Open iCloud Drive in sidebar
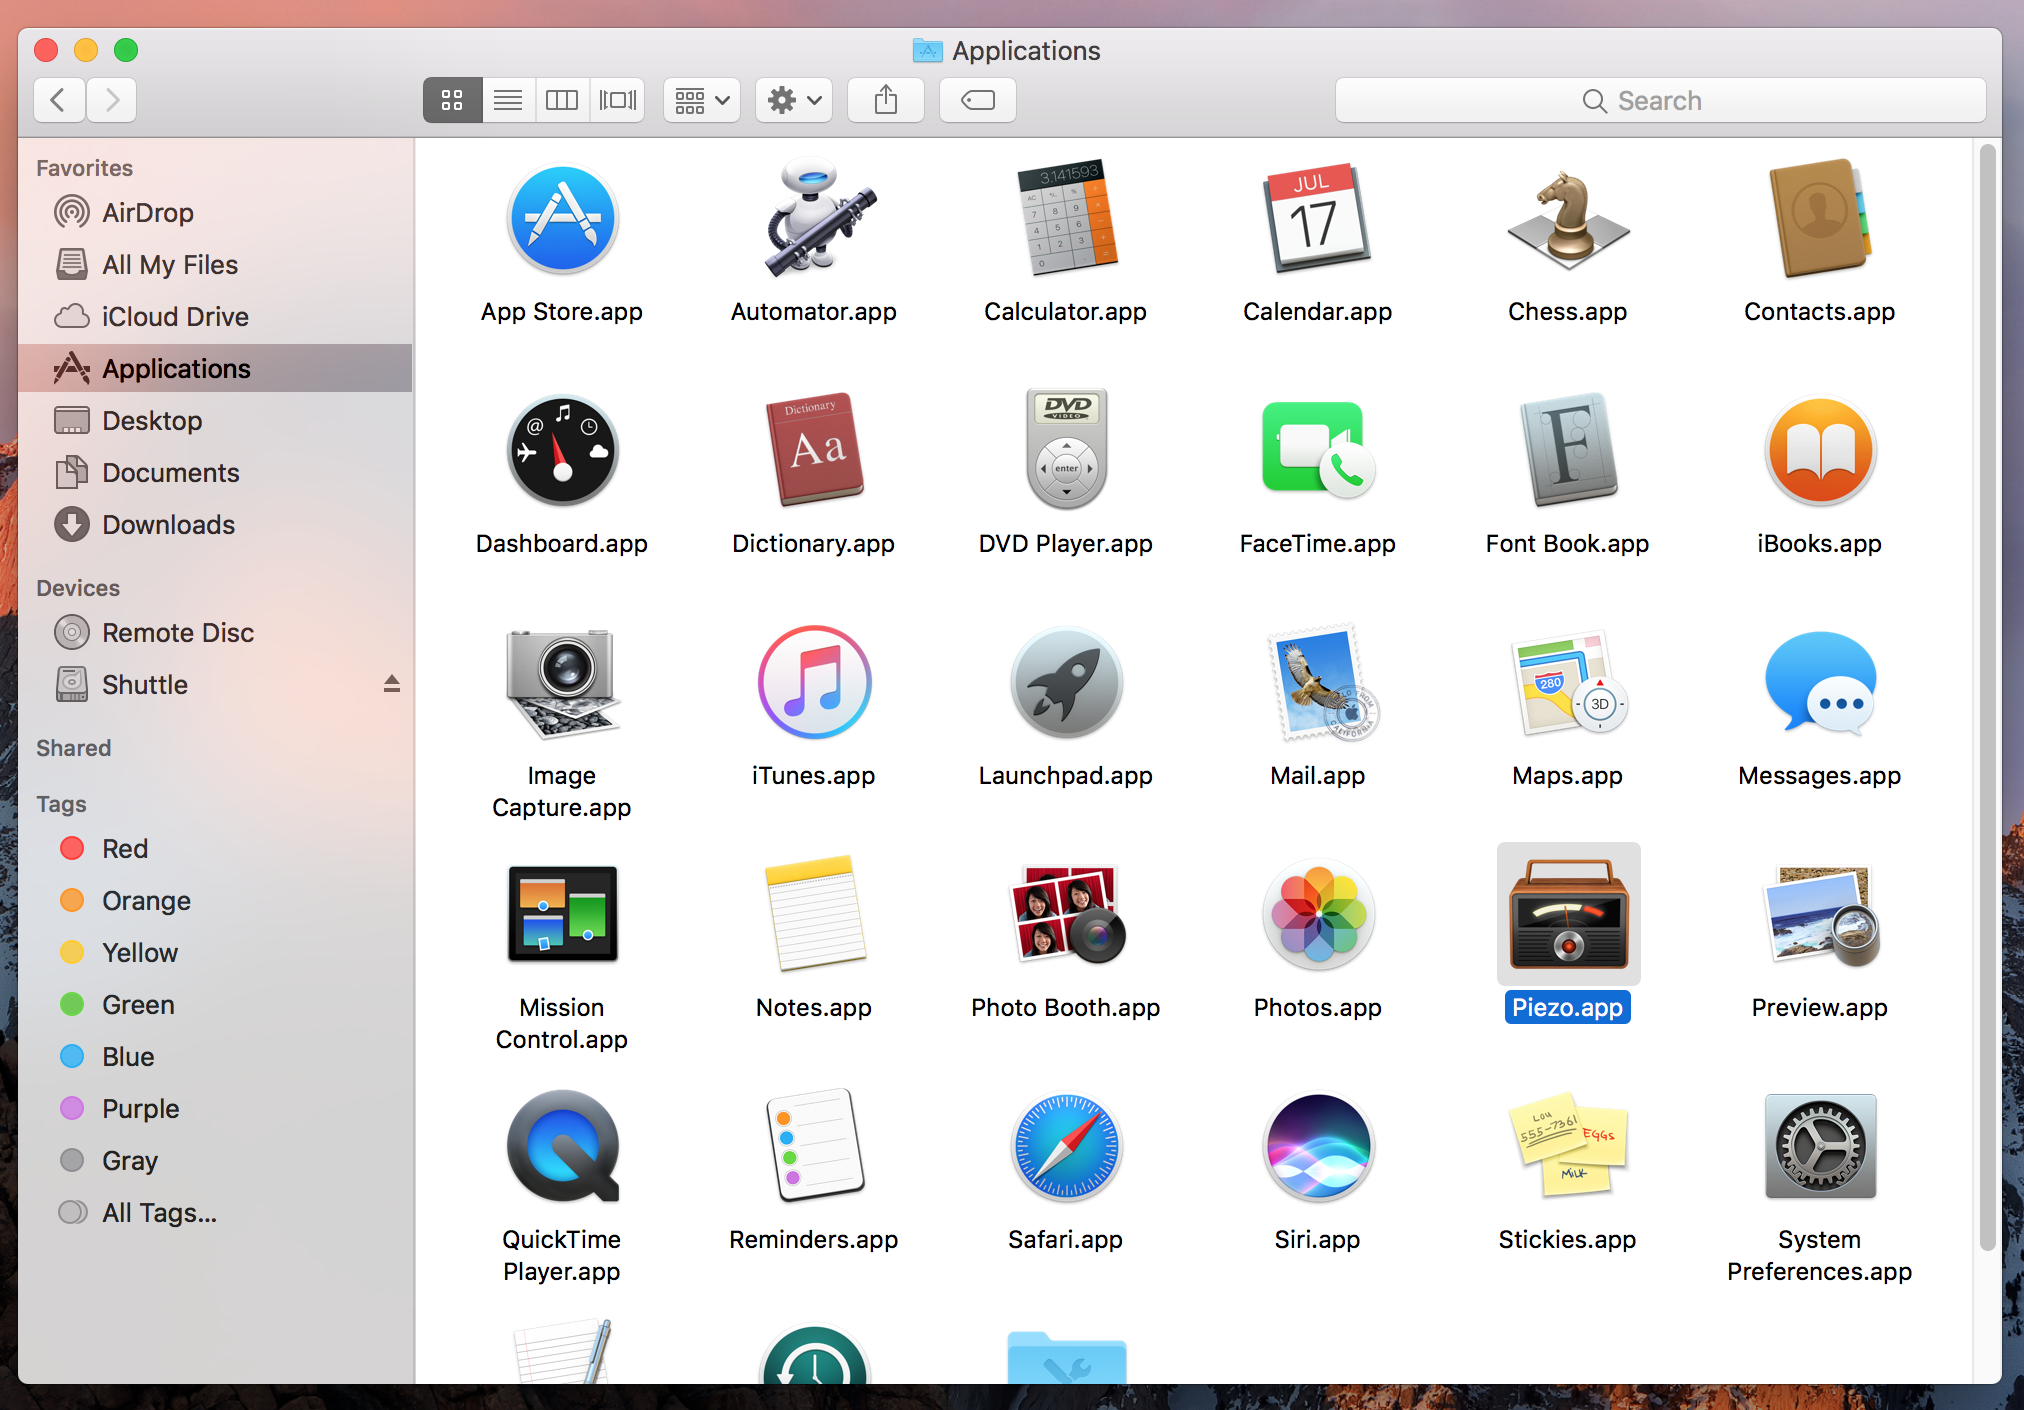The image size is (2024, 1410). 215,317
